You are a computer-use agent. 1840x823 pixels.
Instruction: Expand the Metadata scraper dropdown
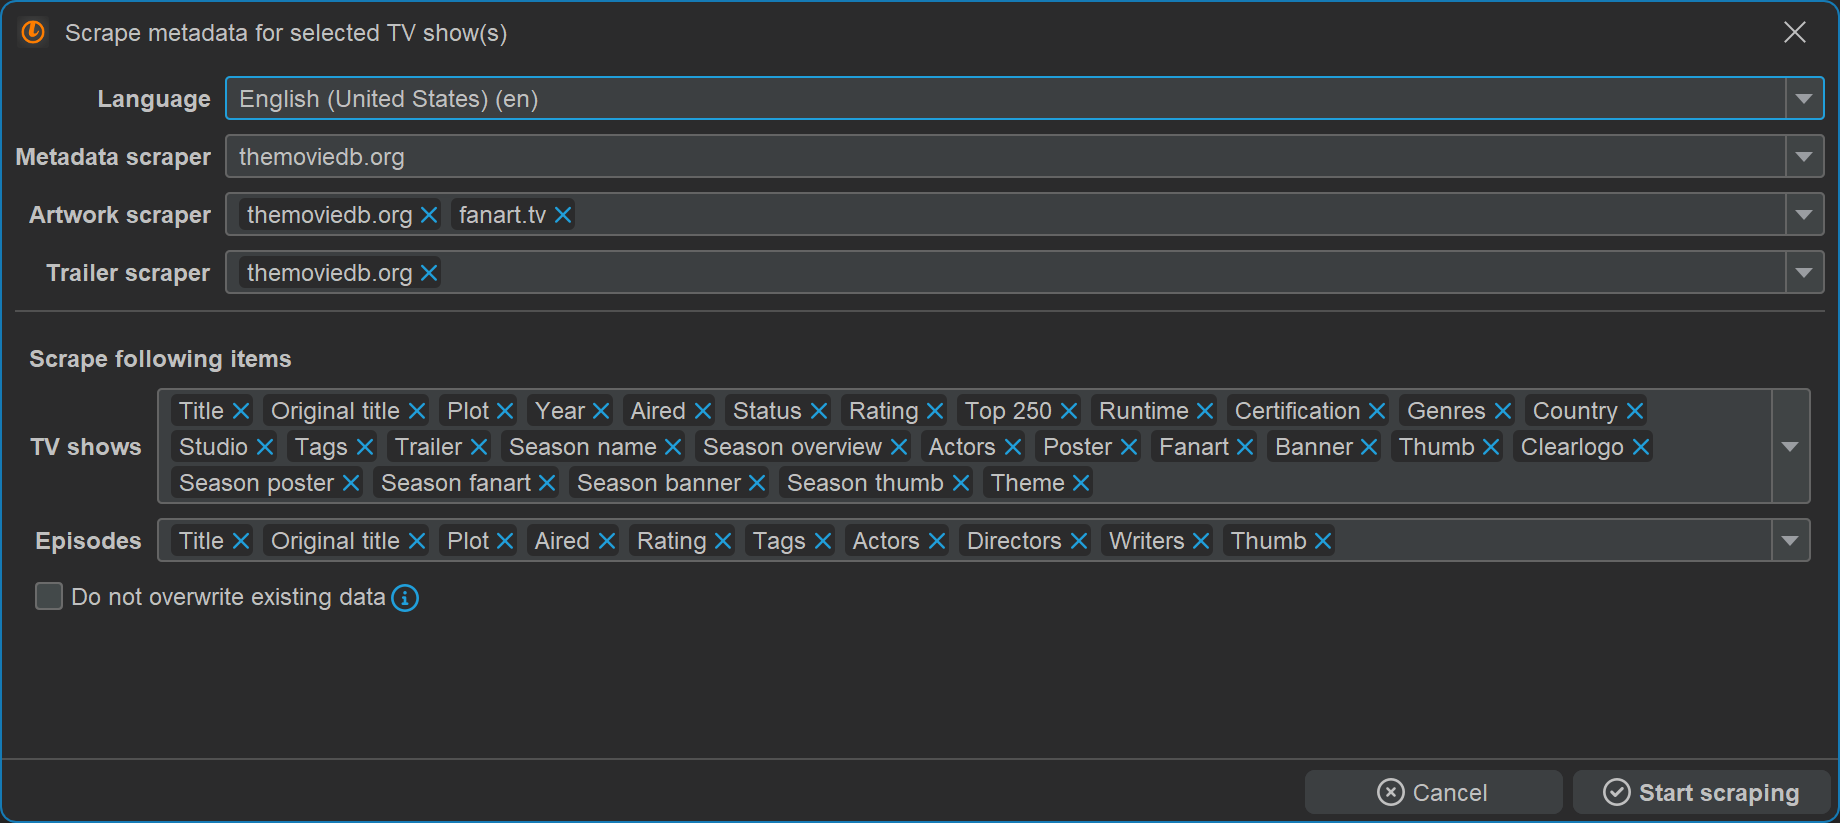(1804, 157)
